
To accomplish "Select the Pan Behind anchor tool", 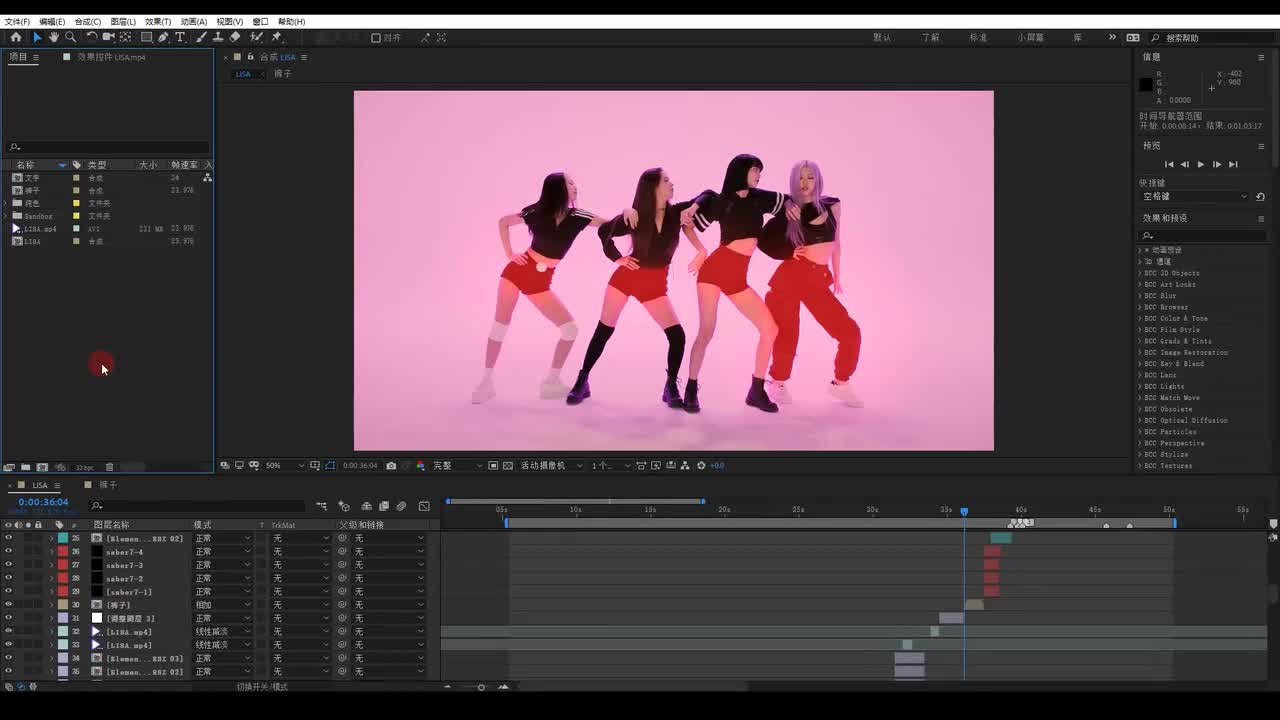I will click(125, 37).
